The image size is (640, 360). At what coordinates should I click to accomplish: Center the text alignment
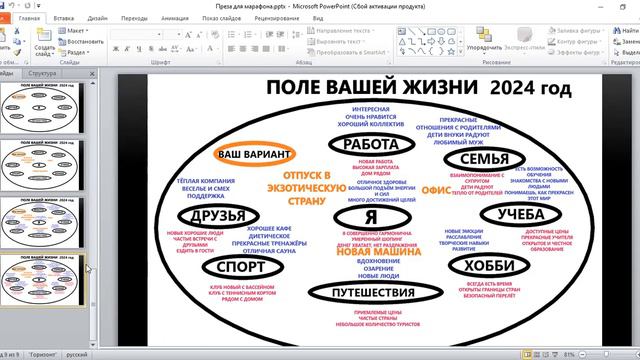243,49
